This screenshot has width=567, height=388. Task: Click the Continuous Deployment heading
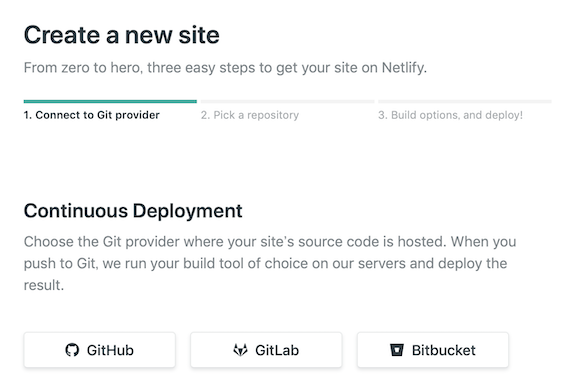(x=133, y=210)
